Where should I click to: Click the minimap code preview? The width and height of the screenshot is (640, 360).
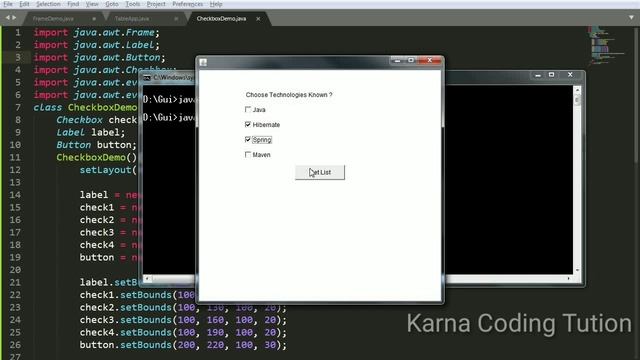(607, 45)
